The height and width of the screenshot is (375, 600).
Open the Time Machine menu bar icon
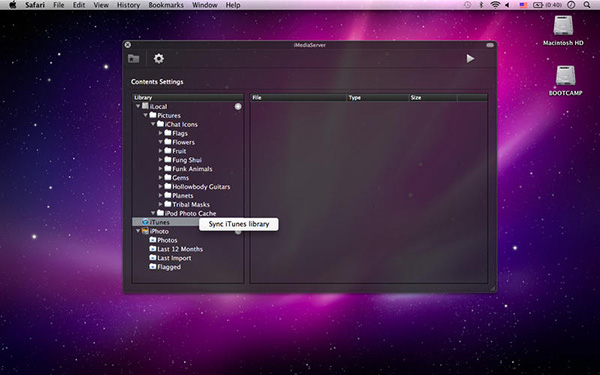467,5
